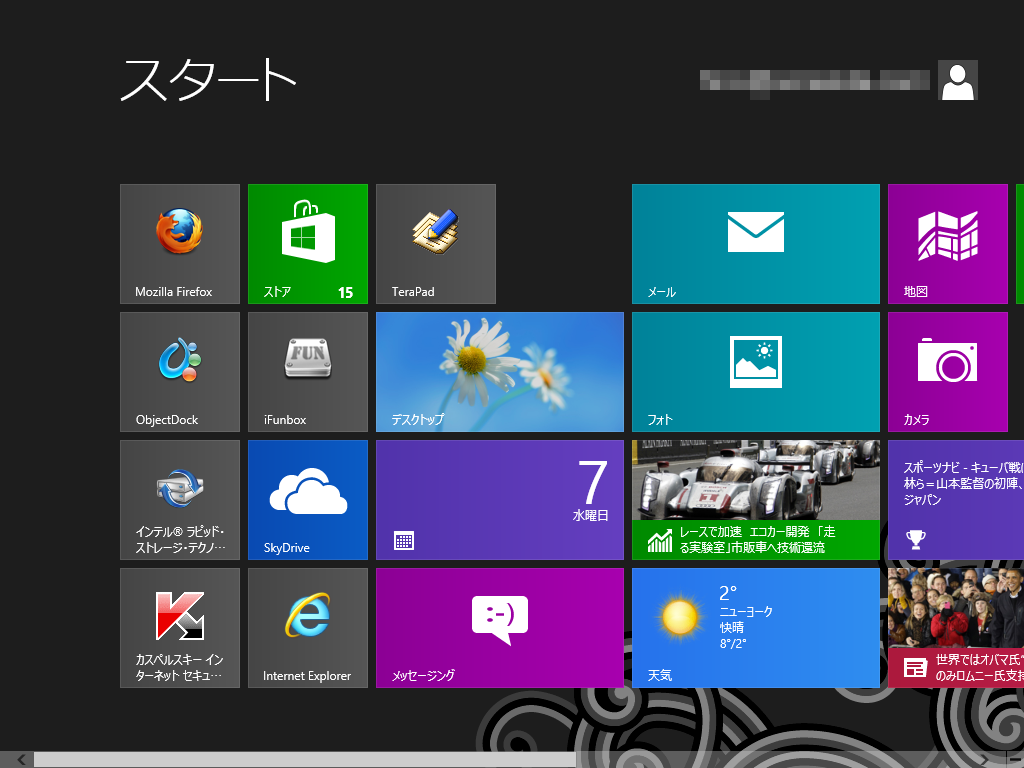Screen dimensions: 1024x768
Task: Open the ObjectDock tile
Action: pyautogui.click(x=180, y=372)
